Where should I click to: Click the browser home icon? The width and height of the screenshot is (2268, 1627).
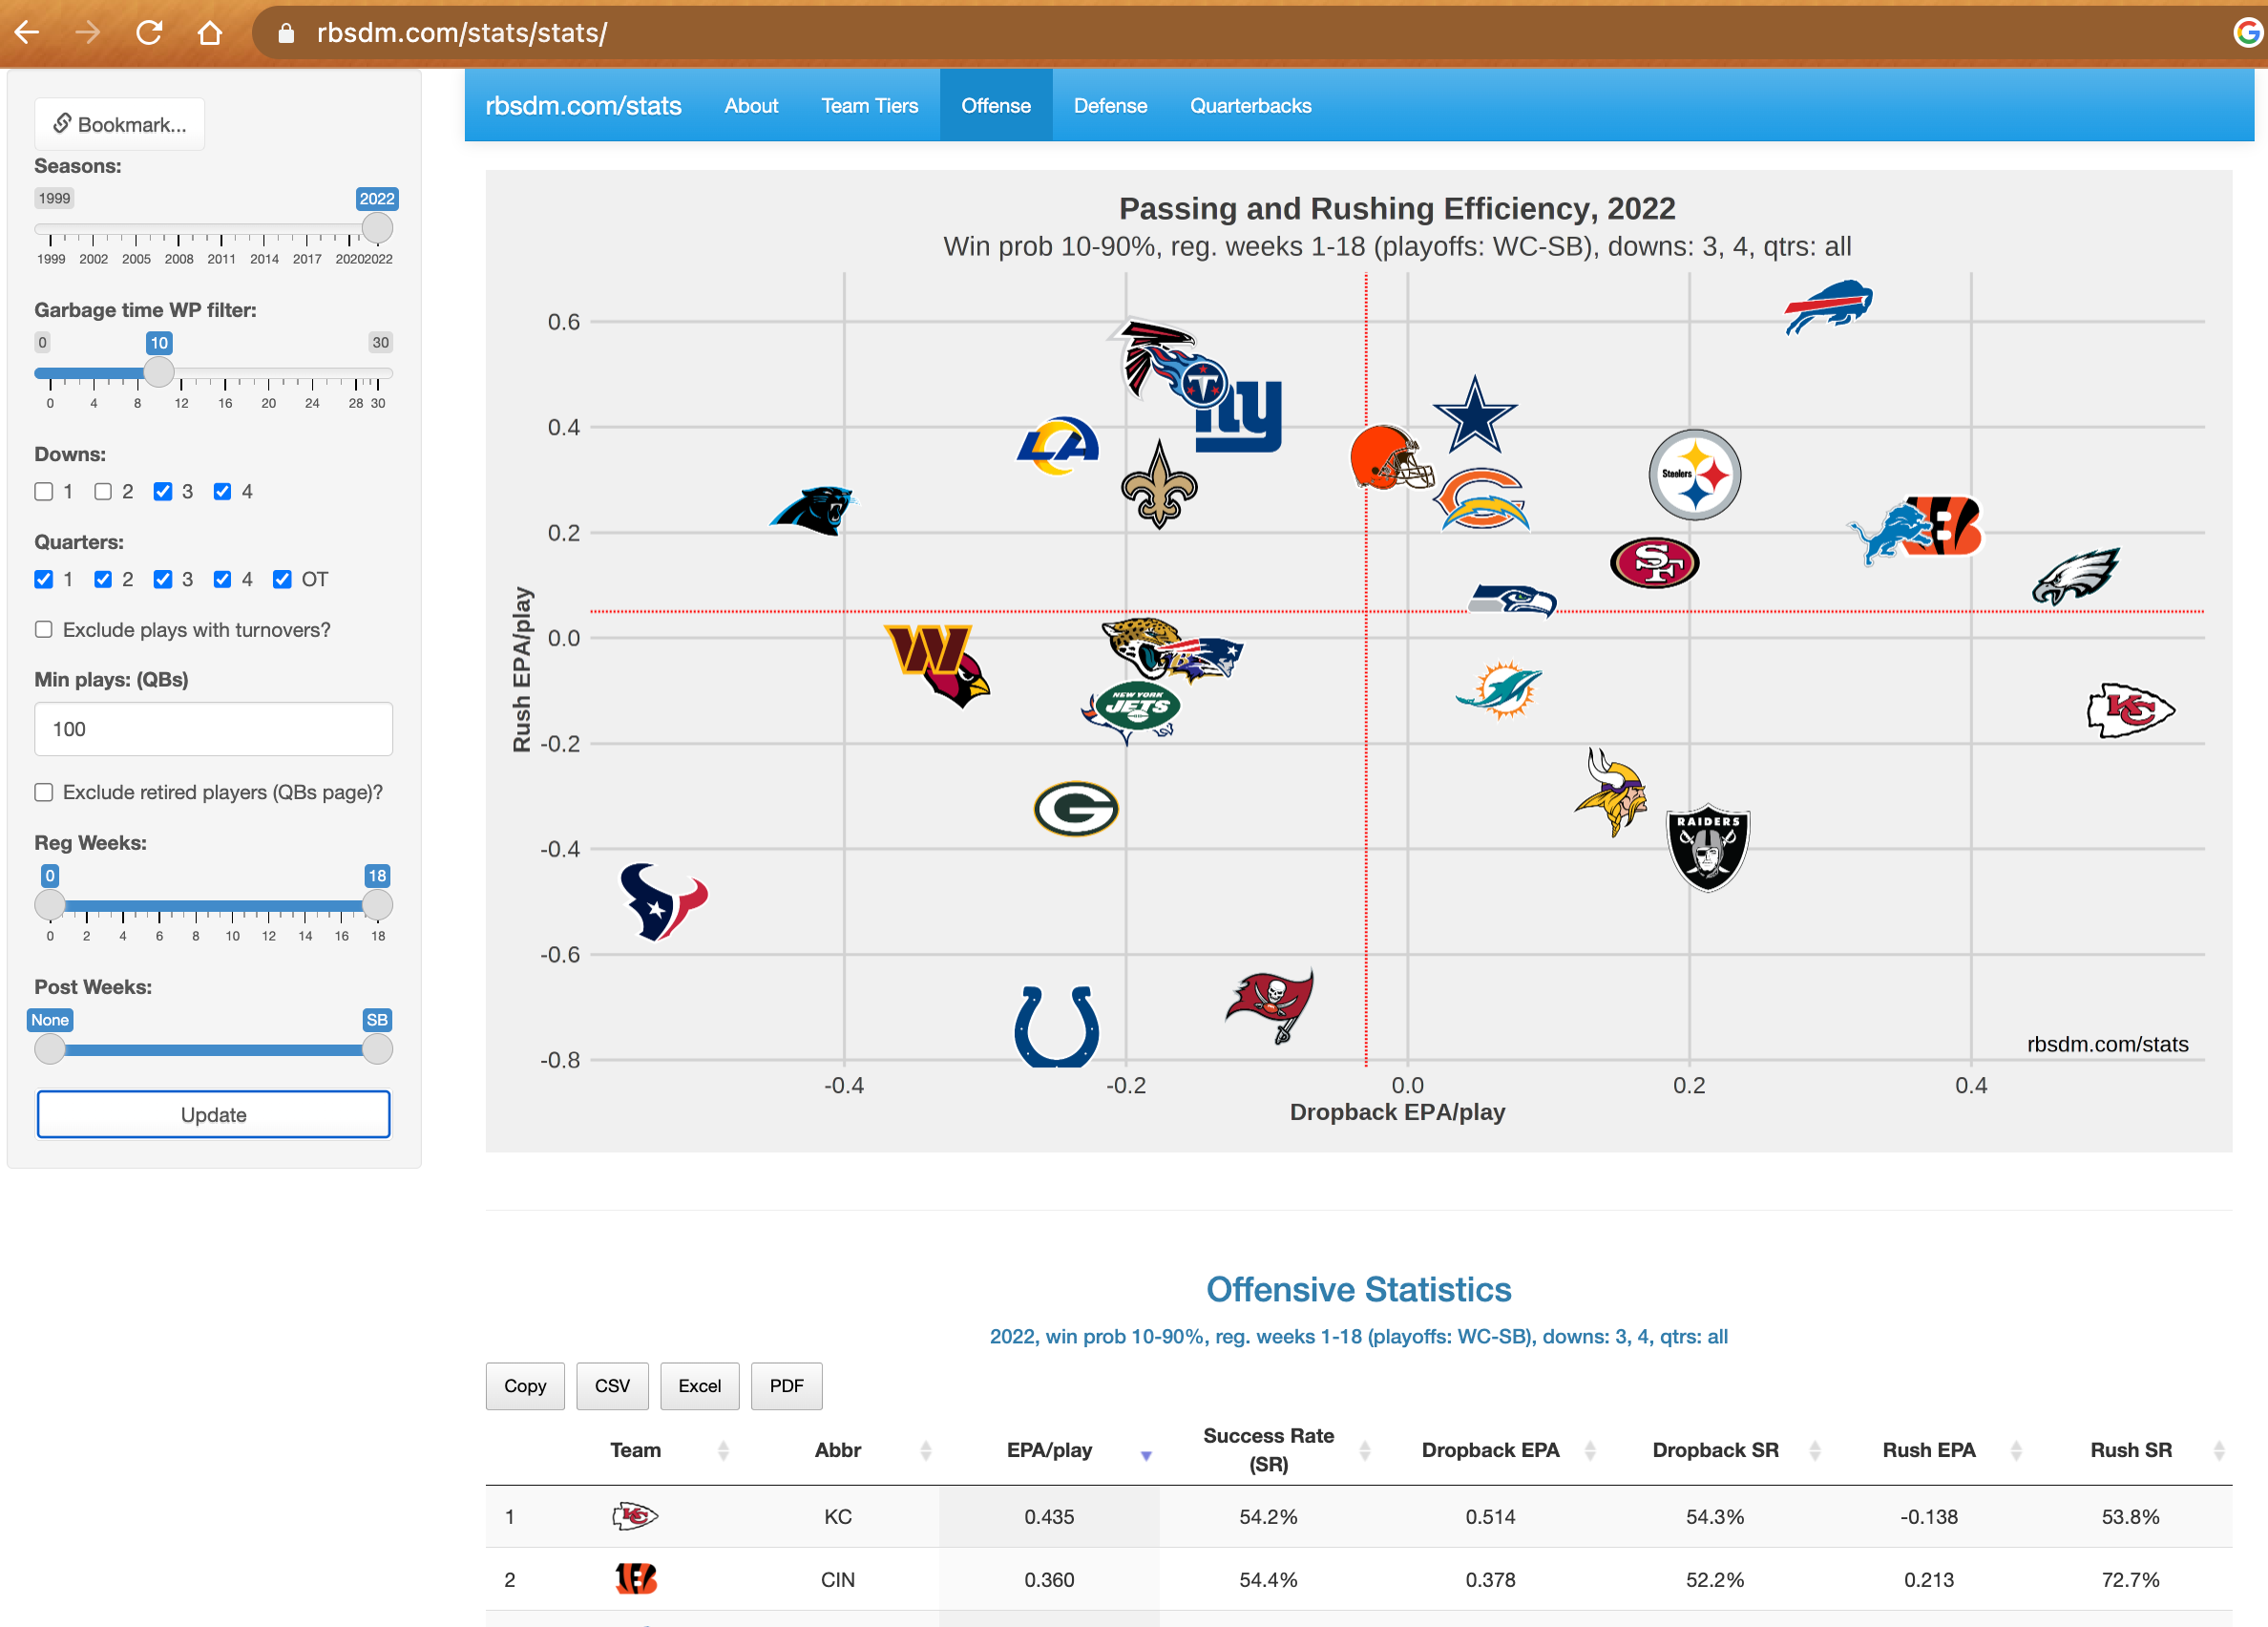pos(209,33)
